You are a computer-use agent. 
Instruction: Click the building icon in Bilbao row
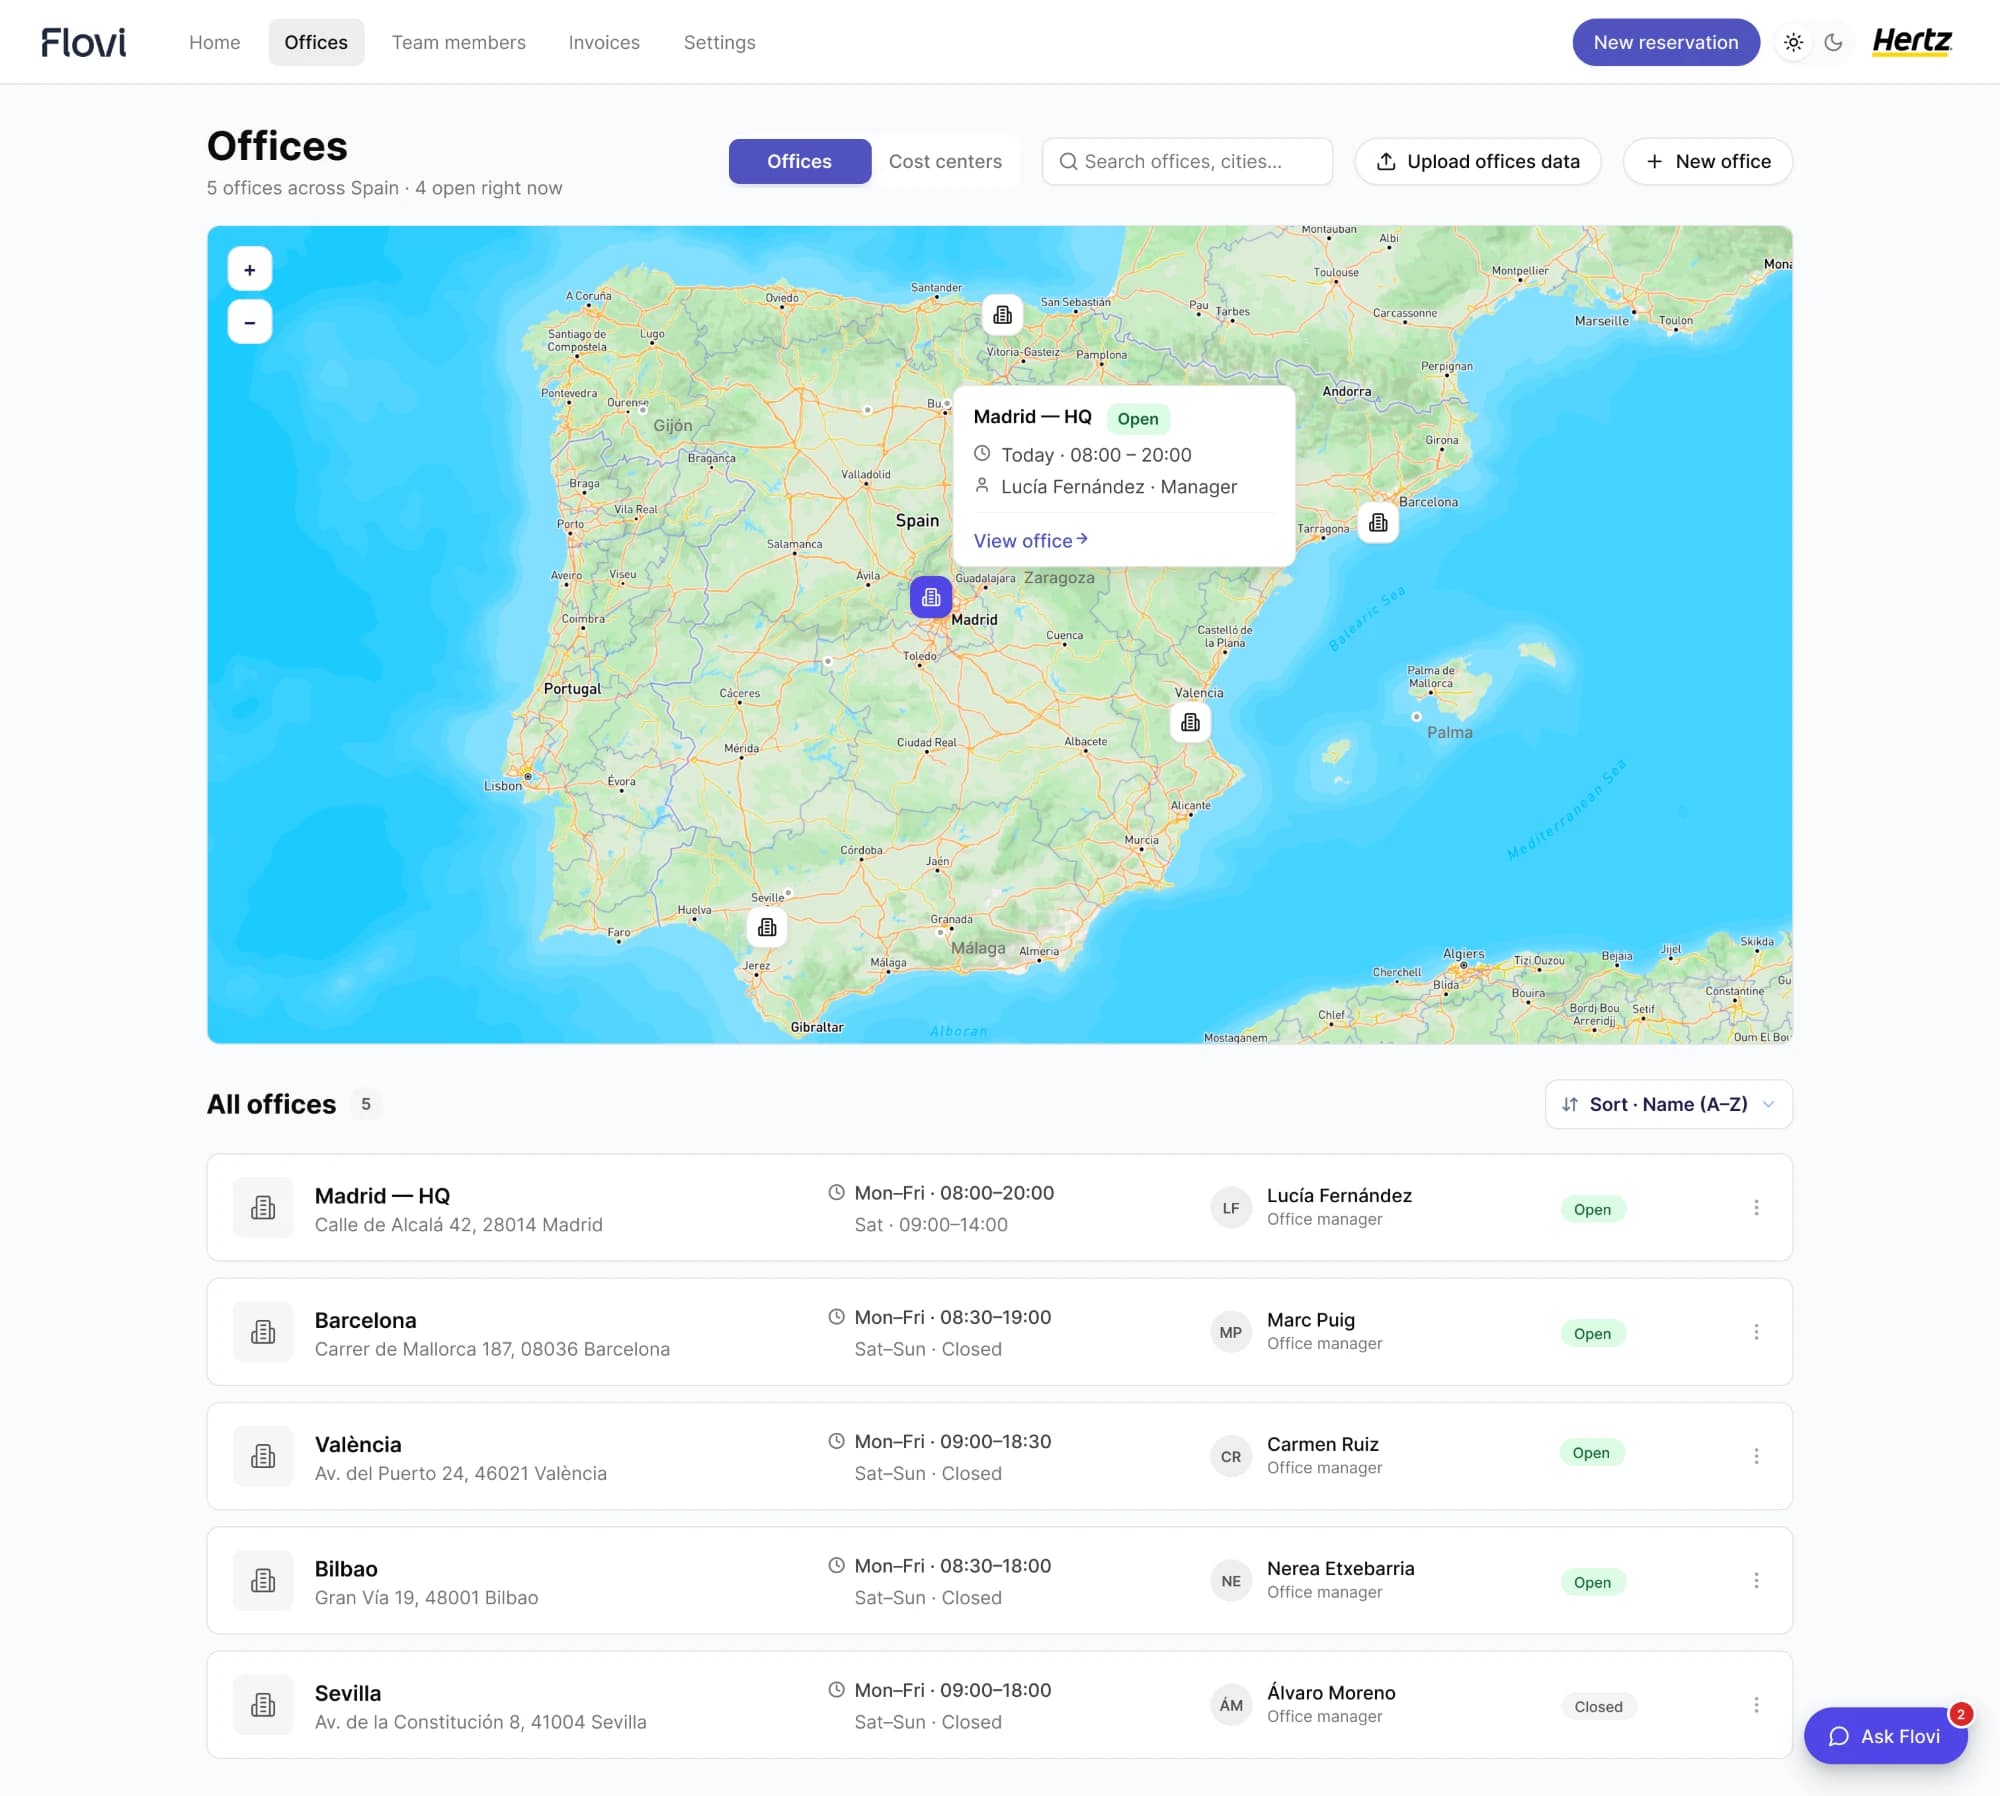click(x=263, y=1580)
